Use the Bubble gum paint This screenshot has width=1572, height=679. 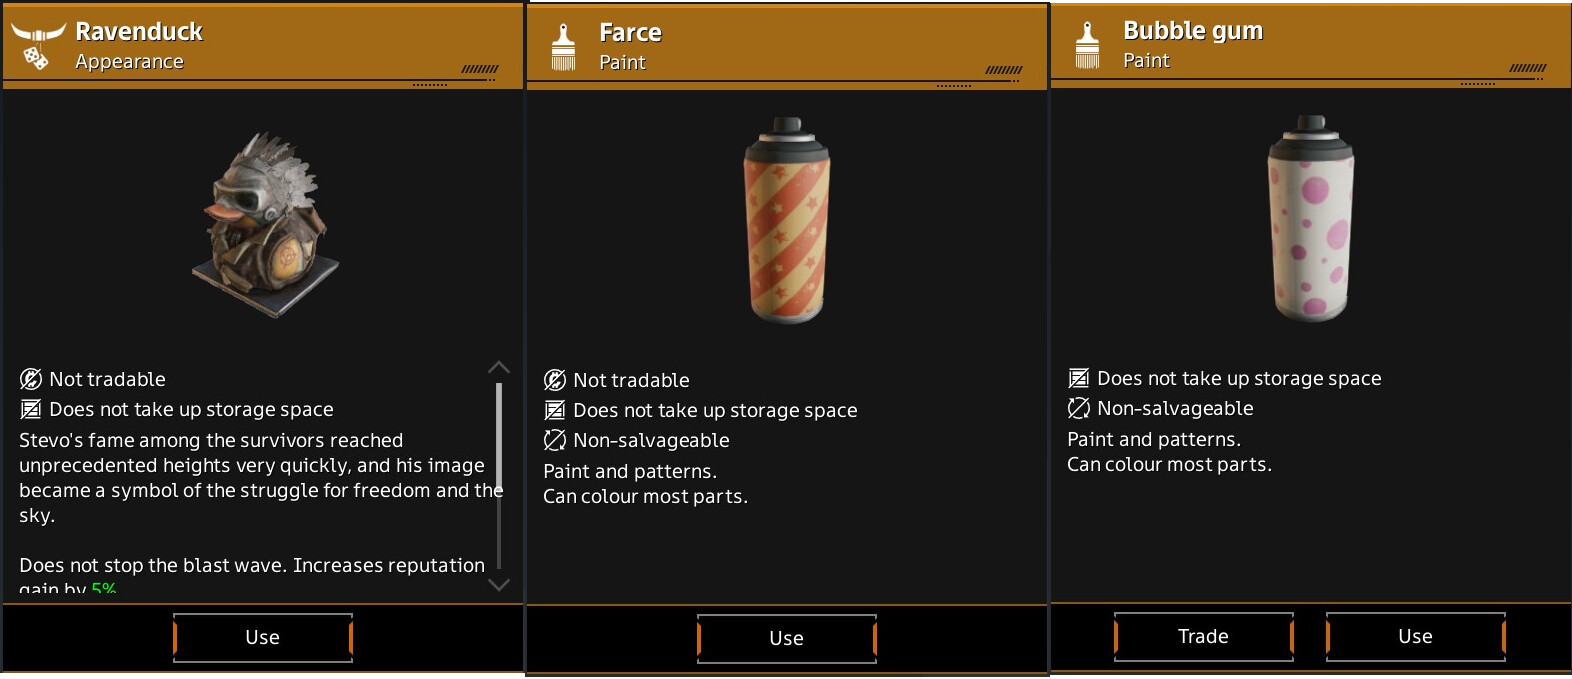(x=1416, y=636)
